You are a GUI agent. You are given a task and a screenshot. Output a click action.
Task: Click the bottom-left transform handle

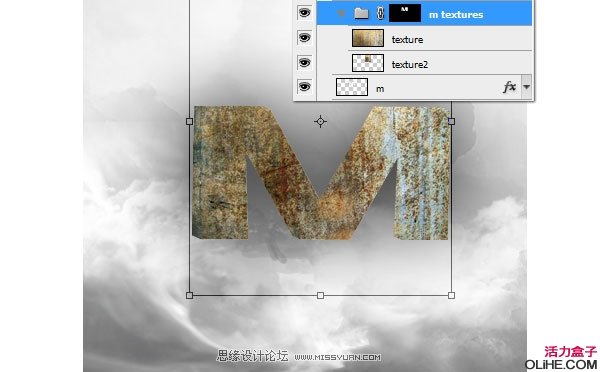tap(189, 295)
